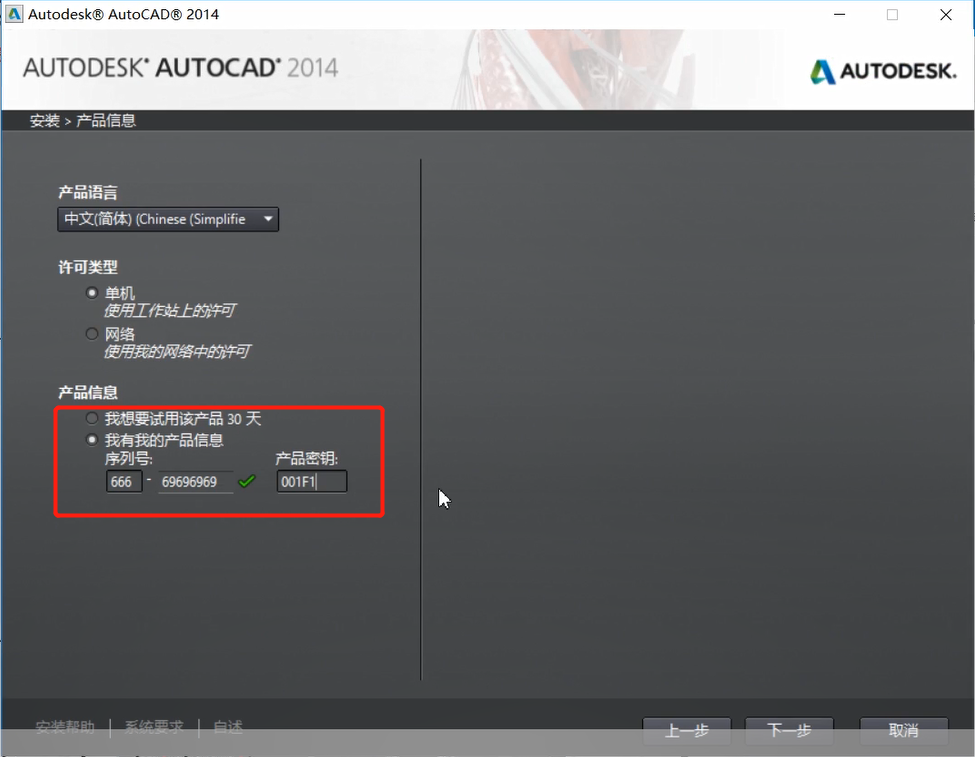Select 单机 license type
This screenshot has height=757, width=975.
click(x=91, y=292)
